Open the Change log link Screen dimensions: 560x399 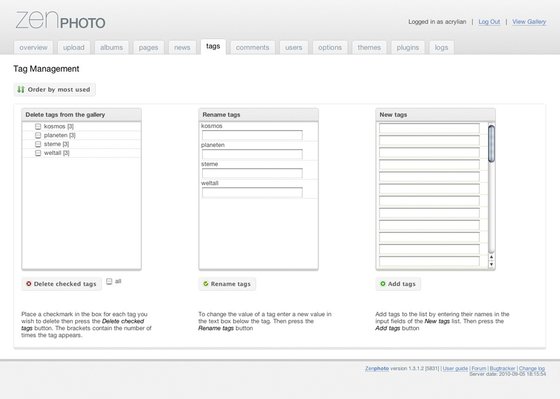tap(532, 368)
